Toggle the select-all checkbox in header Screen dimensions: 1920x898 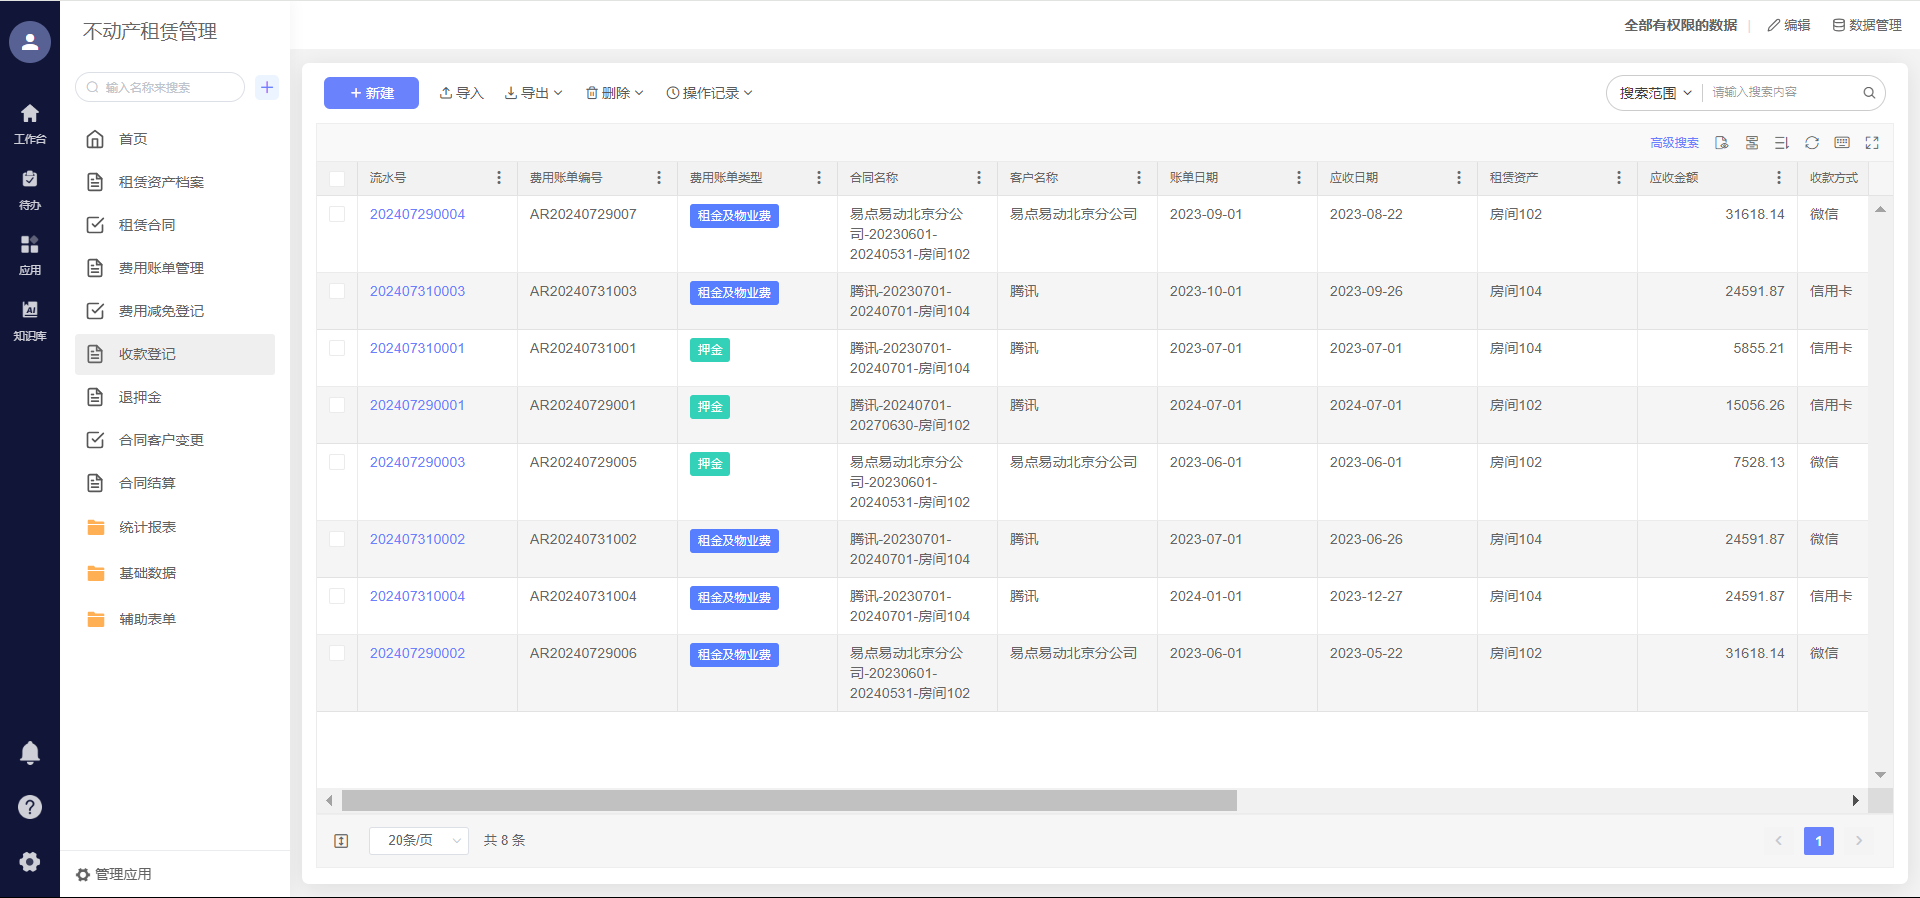click(x=337, y=179)
